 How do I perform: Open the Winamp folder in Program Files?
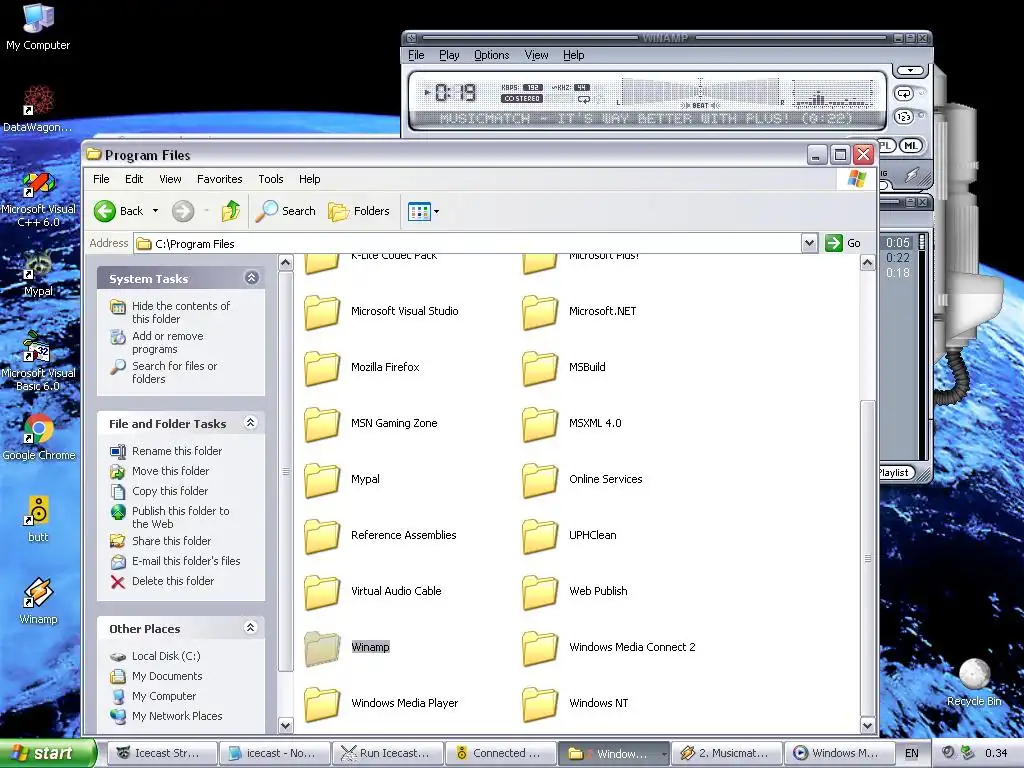point(347,647)
